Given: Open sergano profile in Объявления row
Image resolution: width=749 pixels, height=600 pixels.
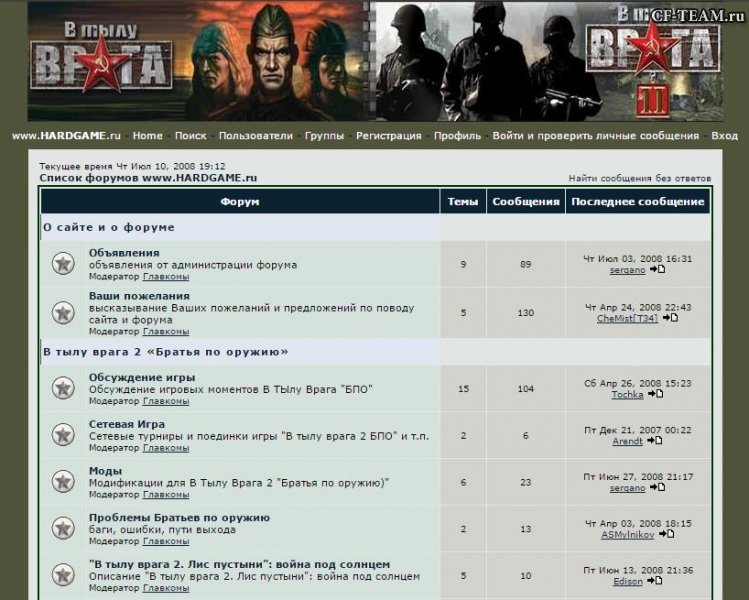Looking at the screenshot, I should (x=628, y=270).
